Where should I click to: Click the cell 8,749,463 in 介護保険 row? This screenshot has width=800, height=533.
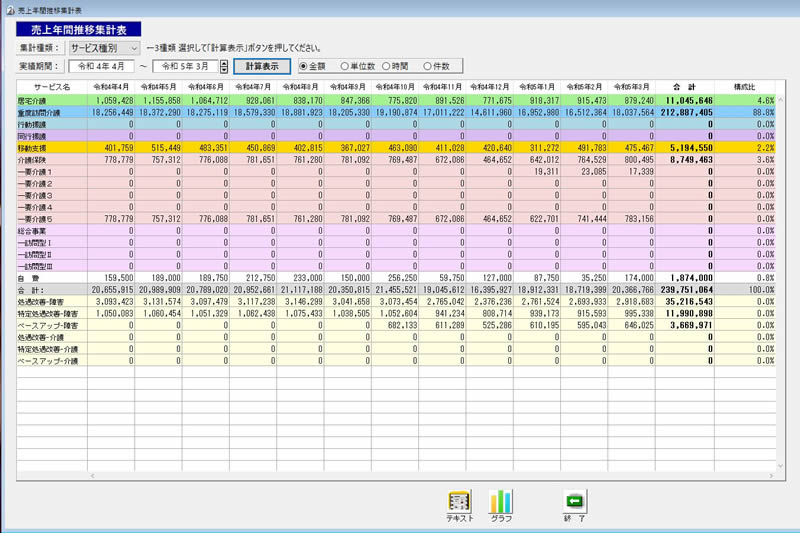(685, 160)
